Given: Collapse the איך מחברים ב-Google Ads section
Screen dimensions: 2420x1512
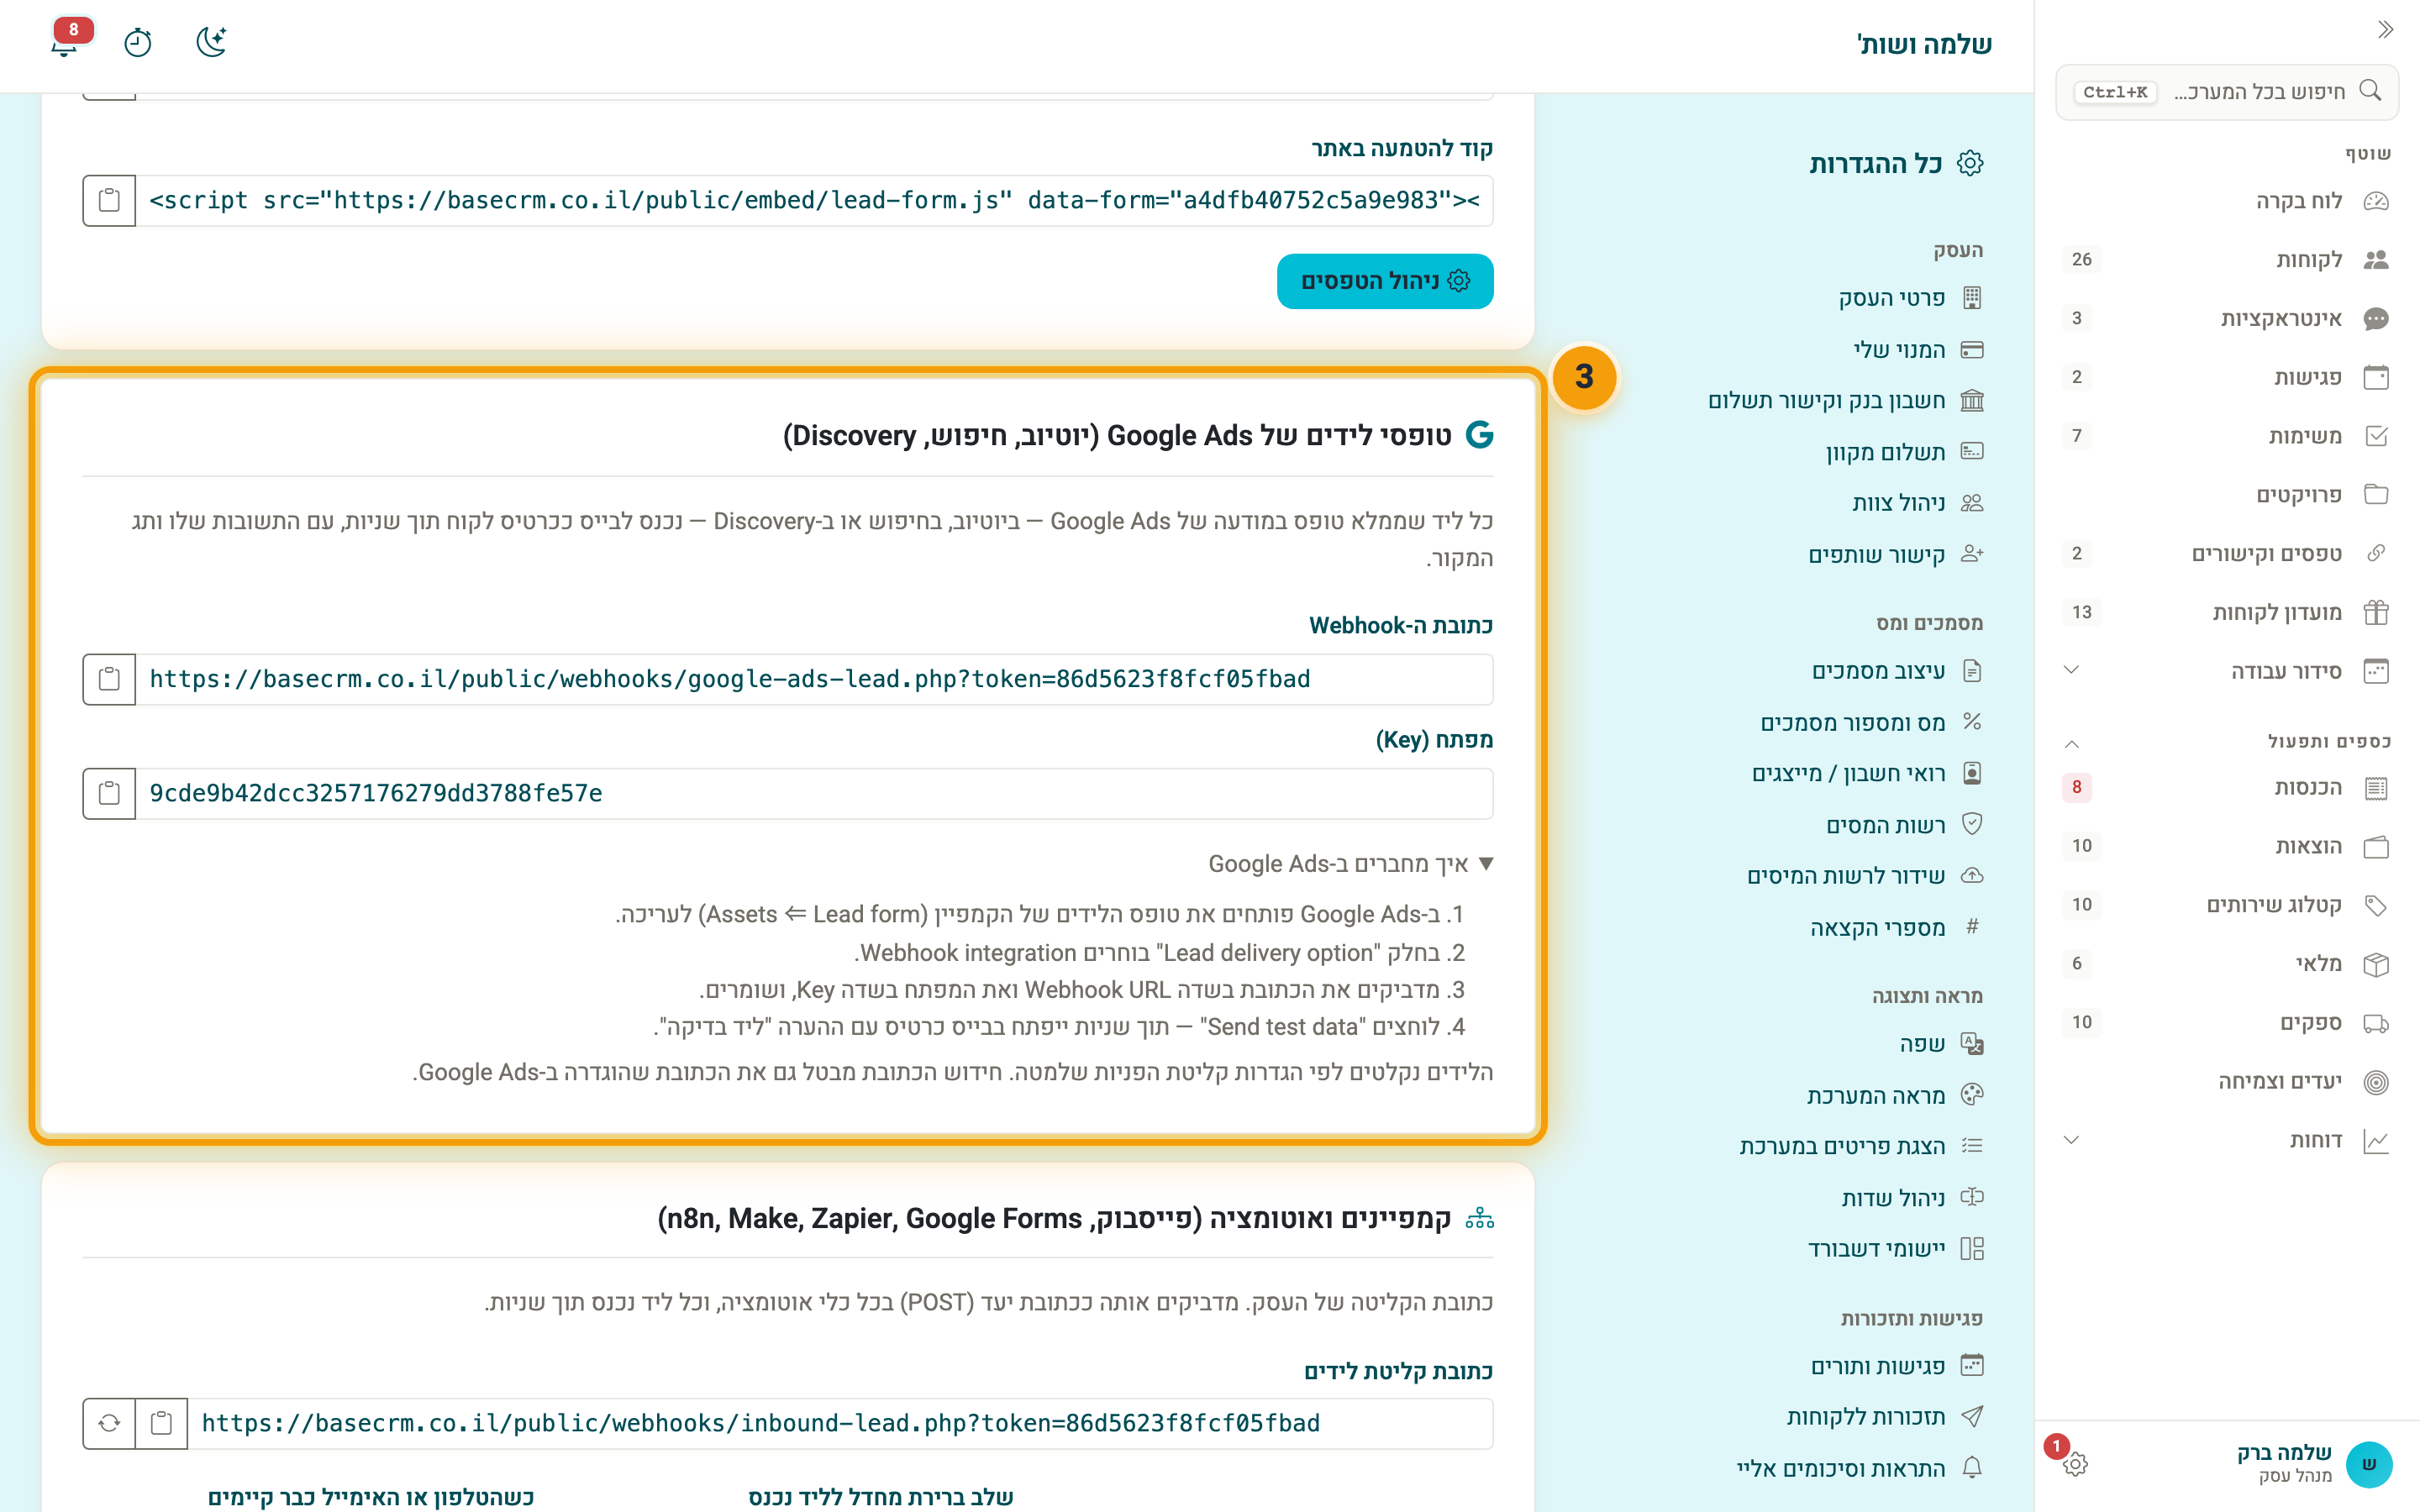Looking at the screenshot, I should pos(1351,864).
